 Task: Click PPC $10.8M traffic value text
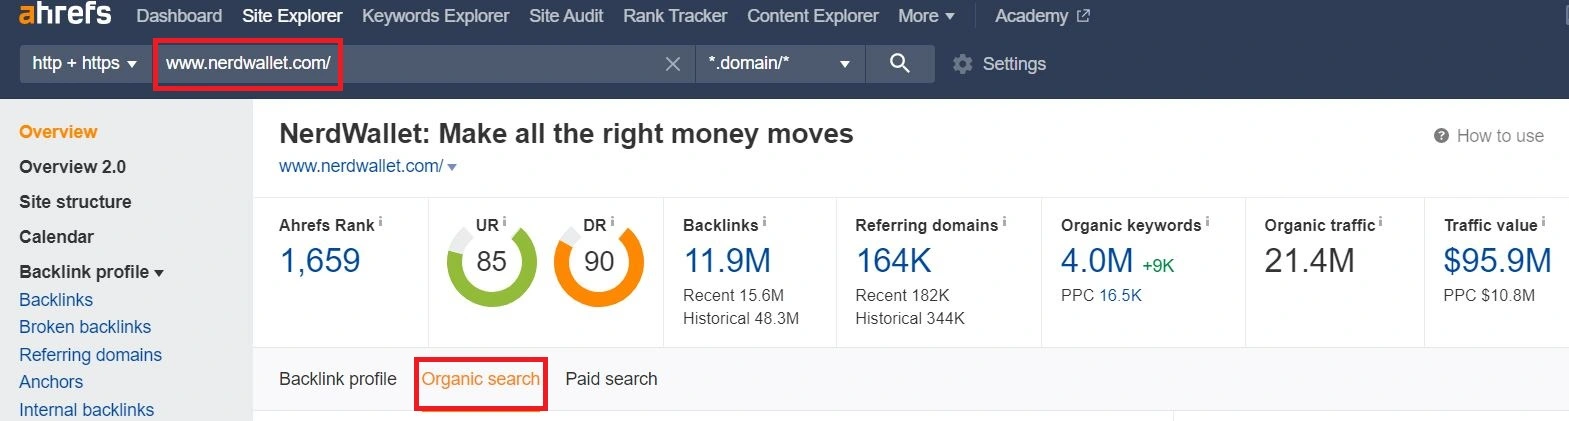(1489, 295)
